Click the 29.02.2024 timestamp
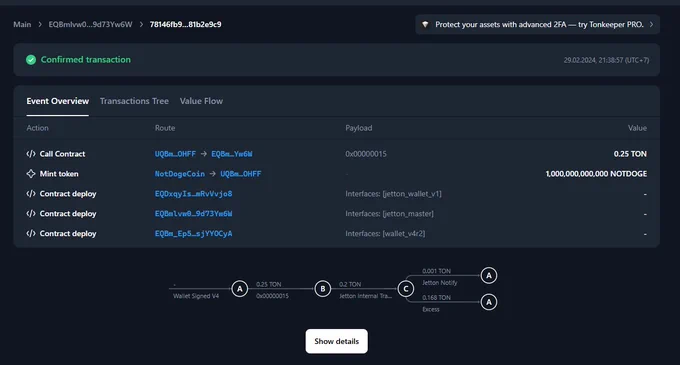 [606, 60]
